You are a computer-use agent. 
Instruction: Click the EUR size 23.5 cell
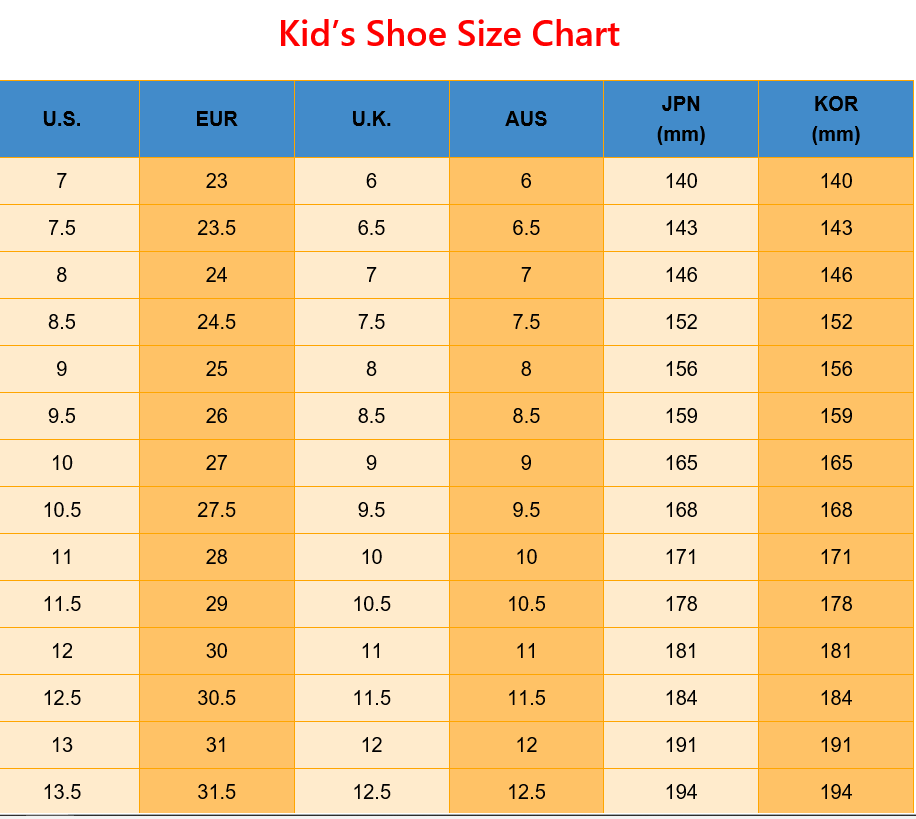pyautogui.click(x=217, y=228)
